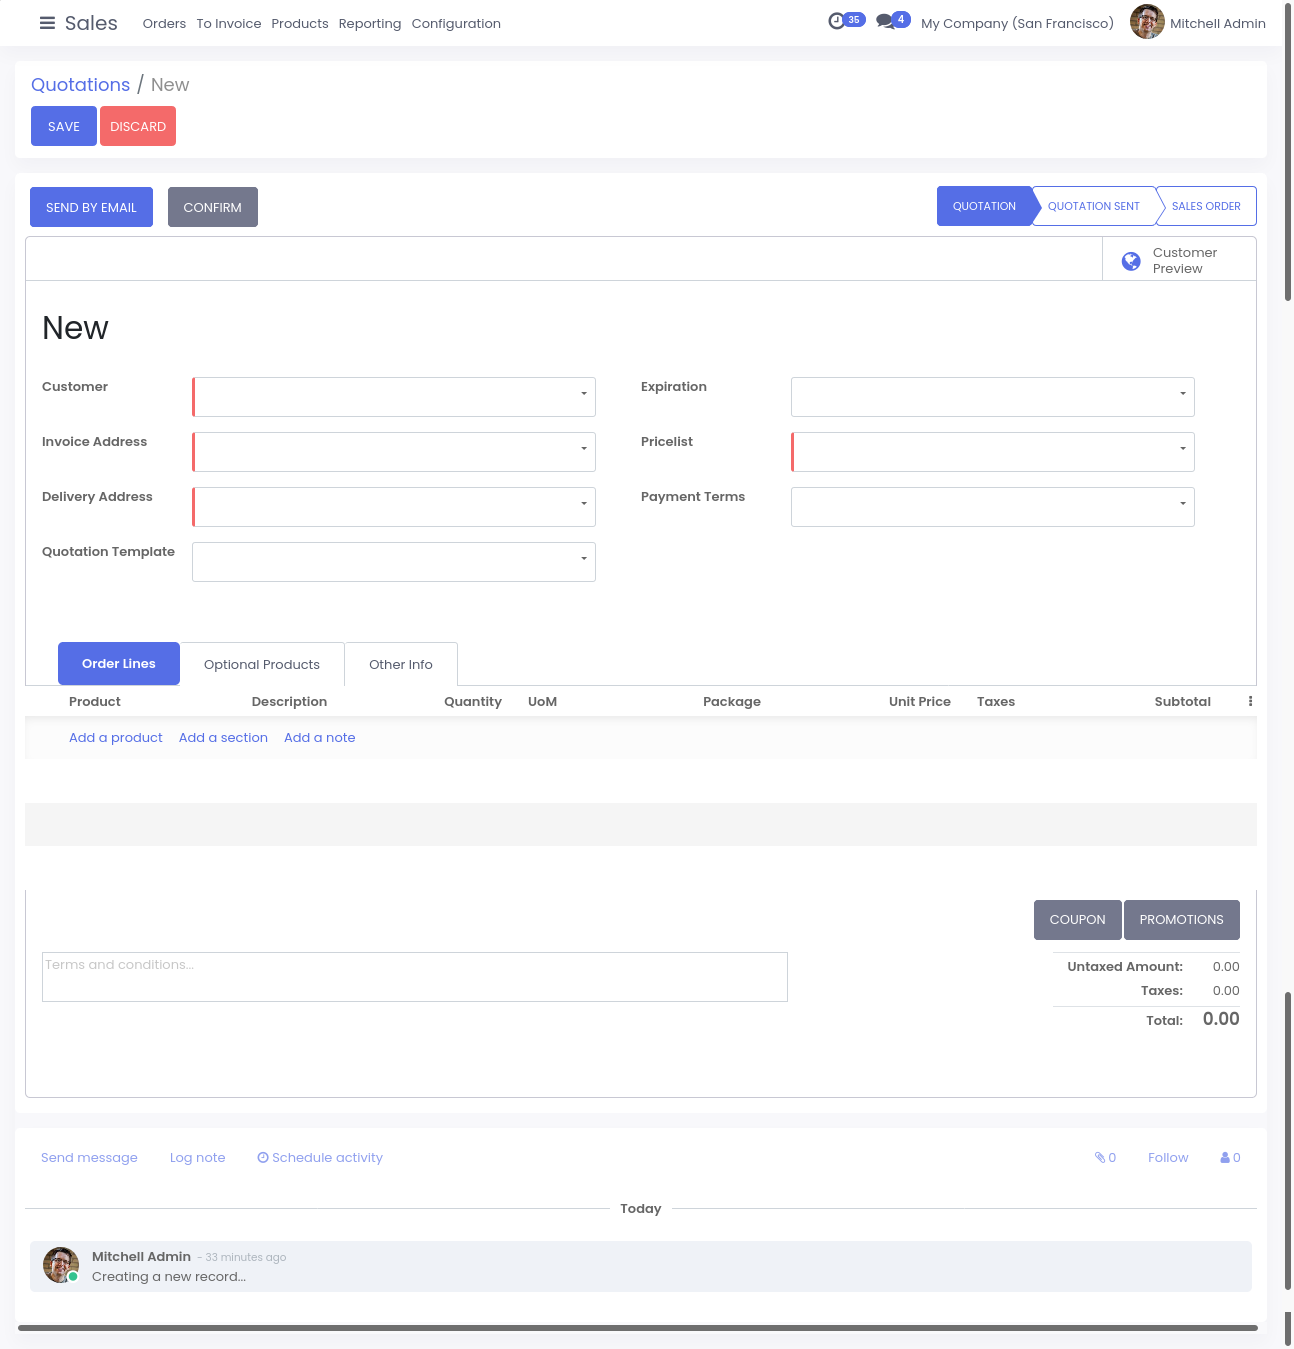This screenshot has width=1294, height=1349.
Task: Click the CONFIRM button
Action: [213, 207]
